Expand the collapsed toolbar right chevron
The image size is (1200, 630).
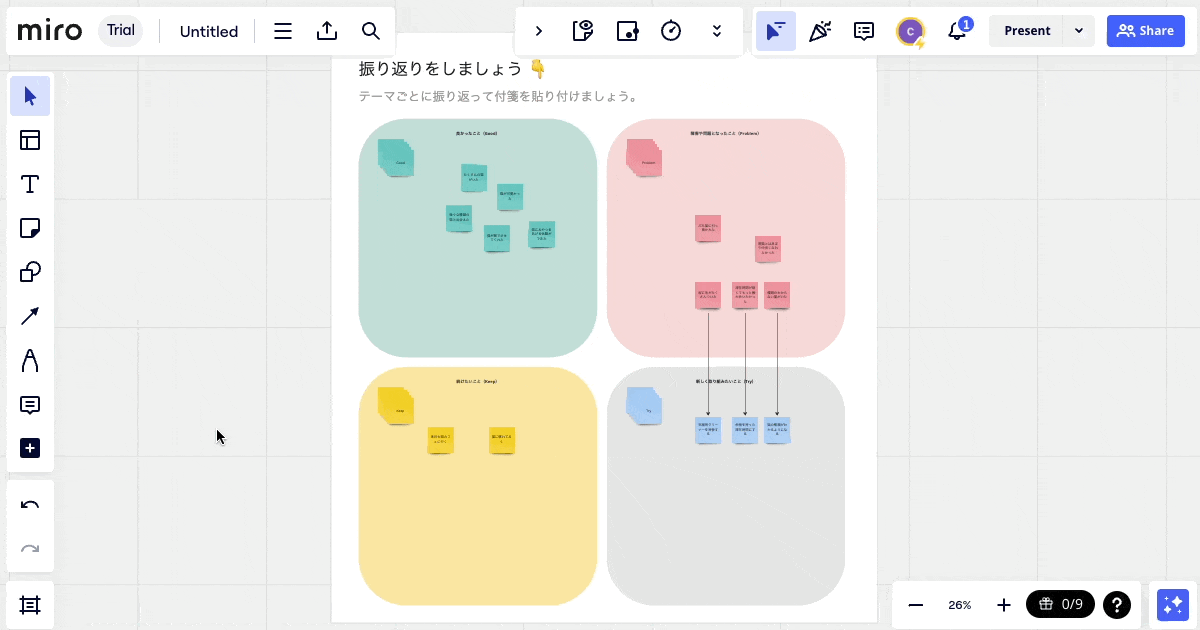[x=539, y=31]
